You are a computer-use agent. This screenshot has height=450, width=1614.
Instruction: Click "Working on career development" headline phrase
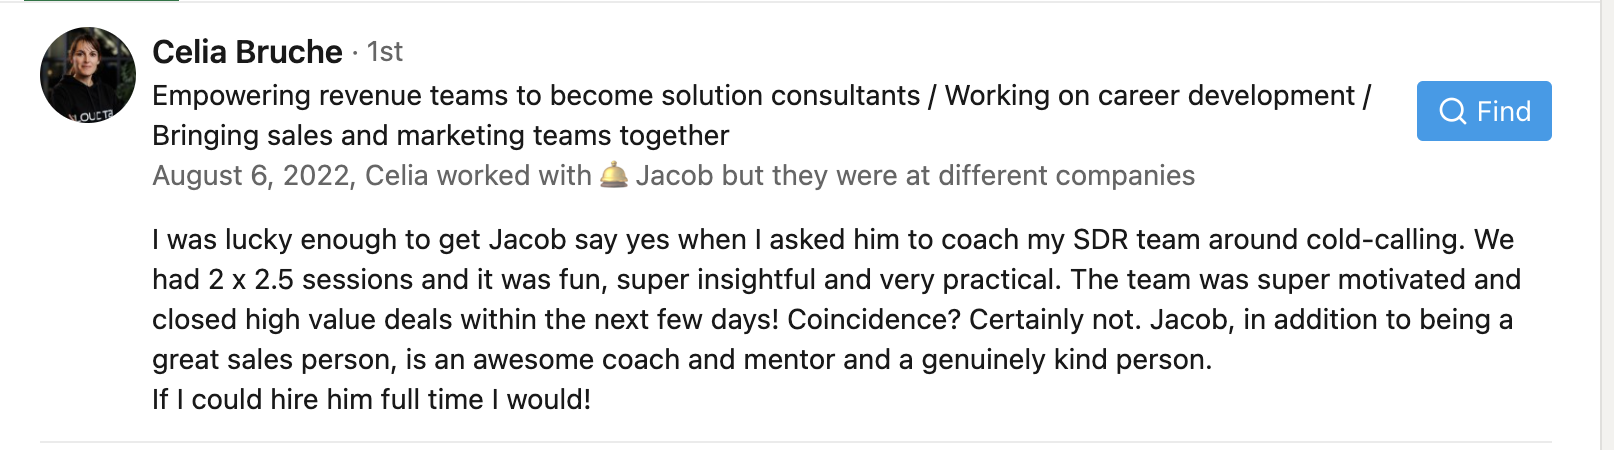1150,95
